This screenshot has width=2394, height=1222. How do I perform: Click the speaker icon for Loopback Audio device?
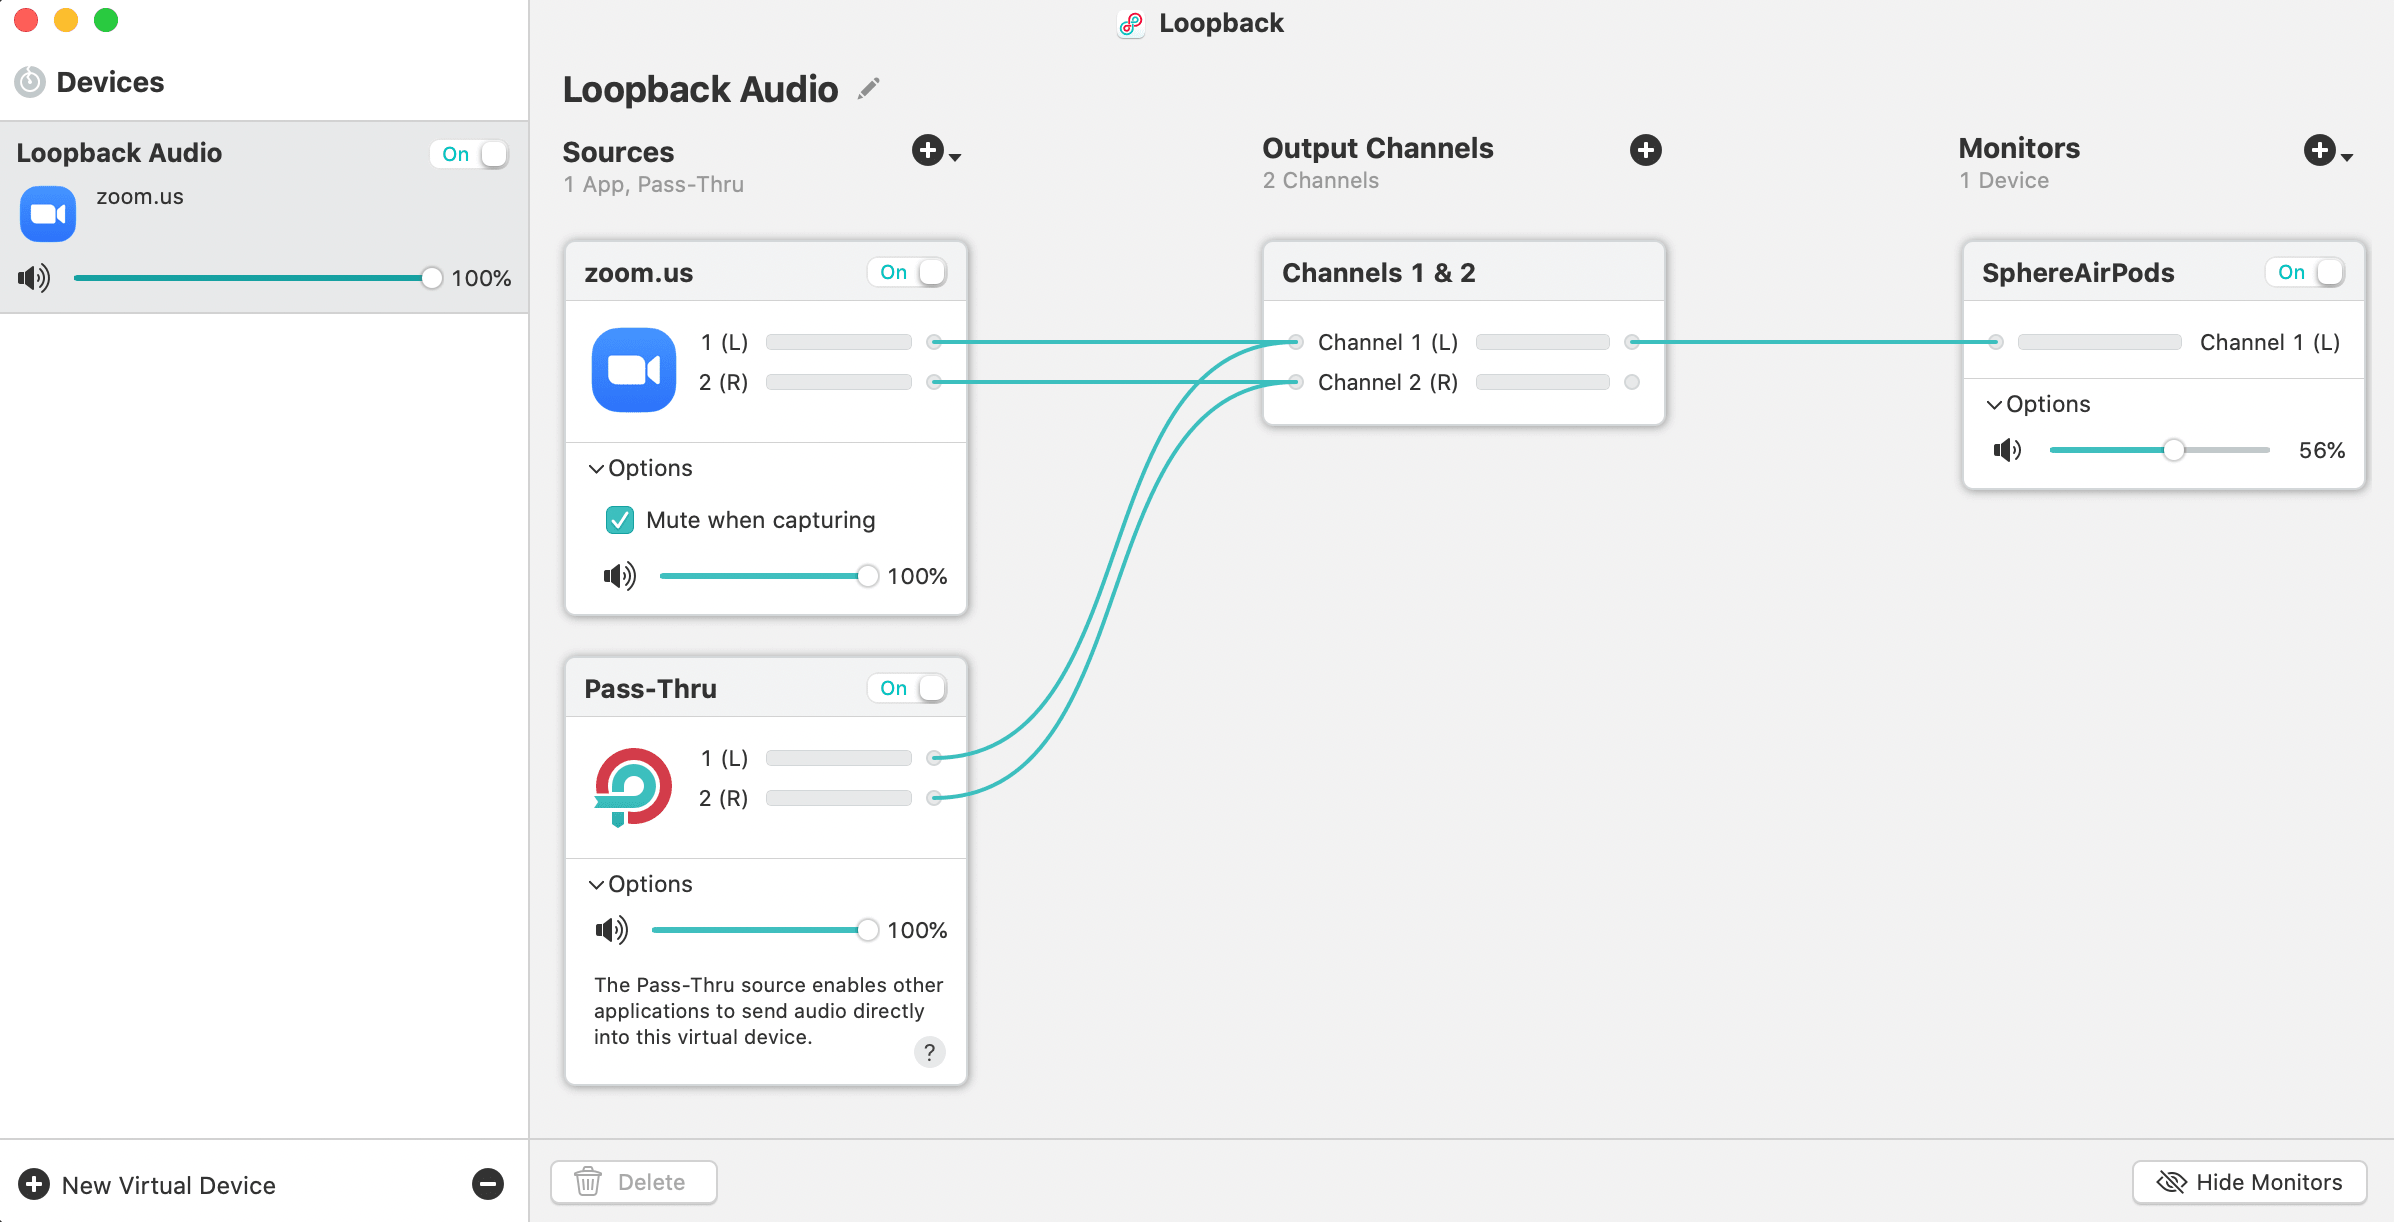pyautogui.click(x=34, y=278)
